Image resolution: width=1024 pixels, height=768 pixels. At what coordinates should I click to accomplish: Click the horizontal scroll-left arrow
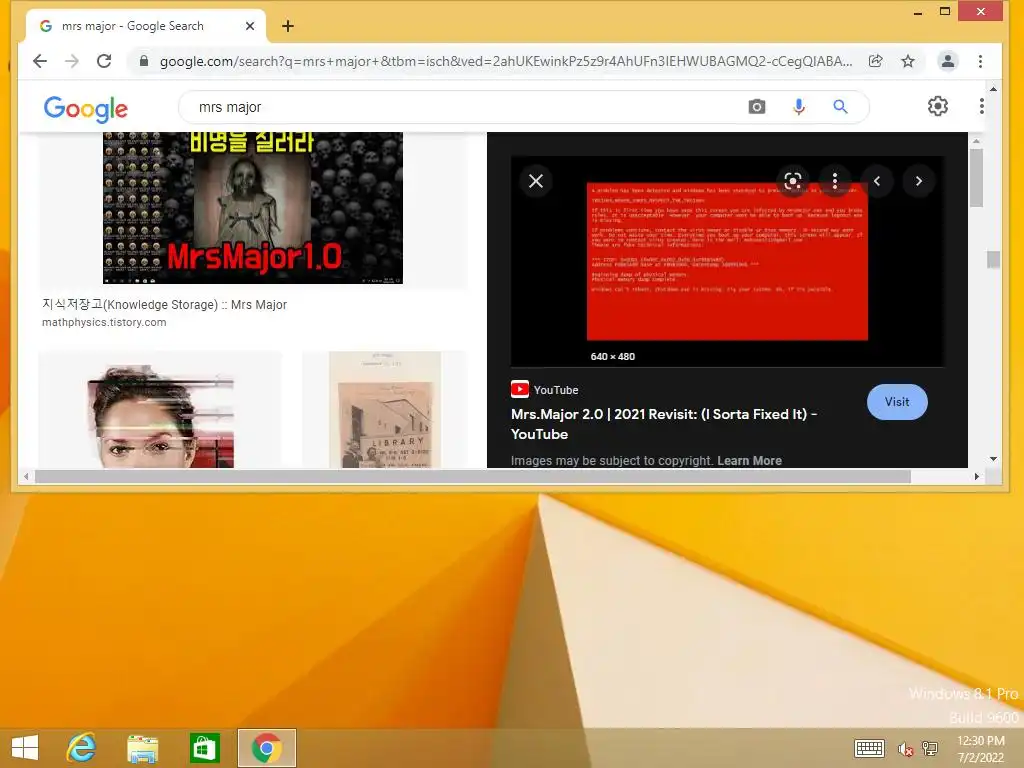click(25, 477)
